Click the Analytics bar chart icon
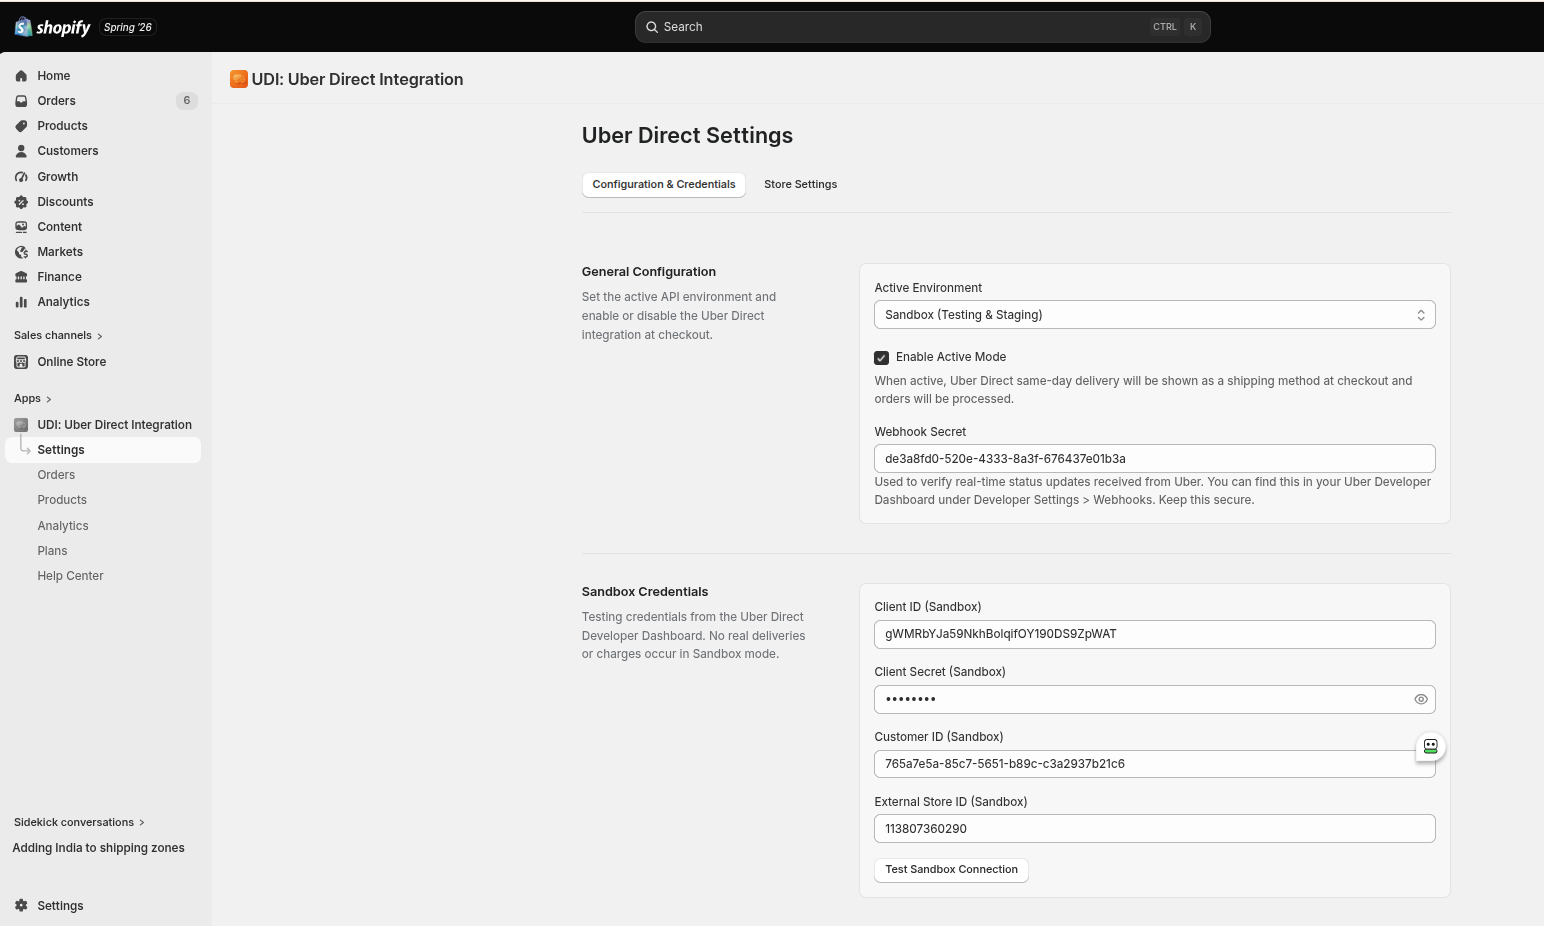The image size is (1544, 926). point(21,302)
